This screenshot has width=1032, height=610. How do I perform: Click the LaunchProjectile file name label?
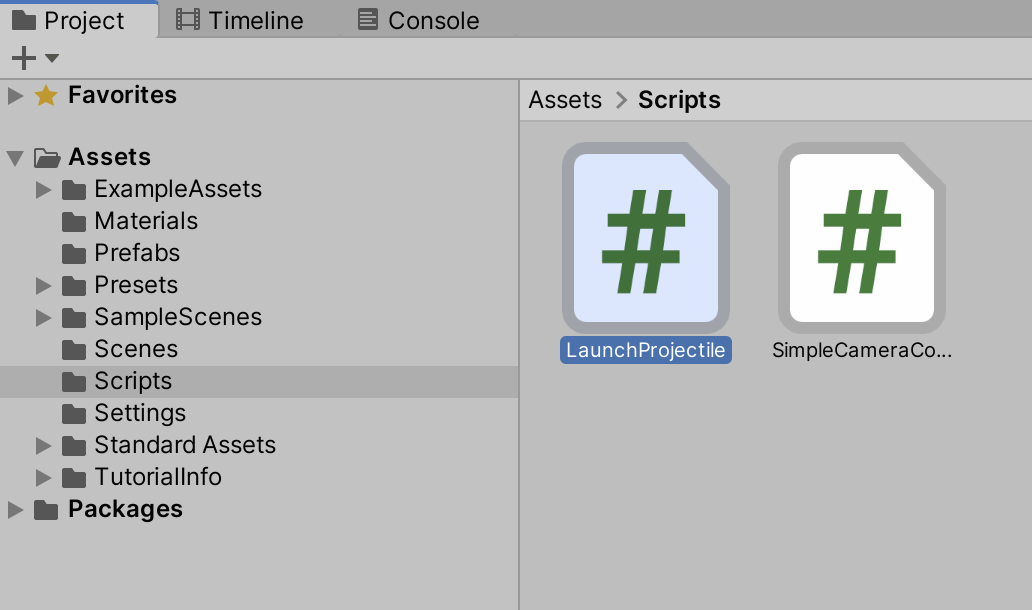(645, 351)
